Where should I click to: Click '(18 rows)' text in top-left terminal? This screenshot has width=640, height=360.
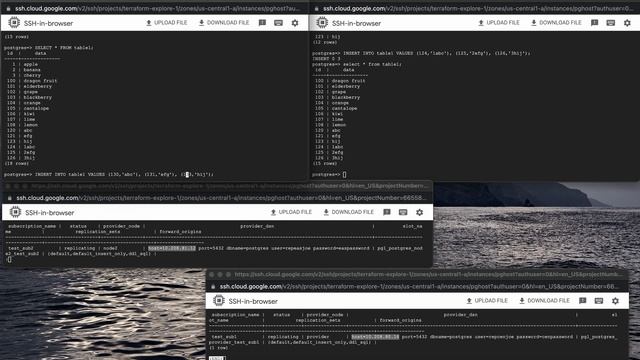[x=16, y=164]
